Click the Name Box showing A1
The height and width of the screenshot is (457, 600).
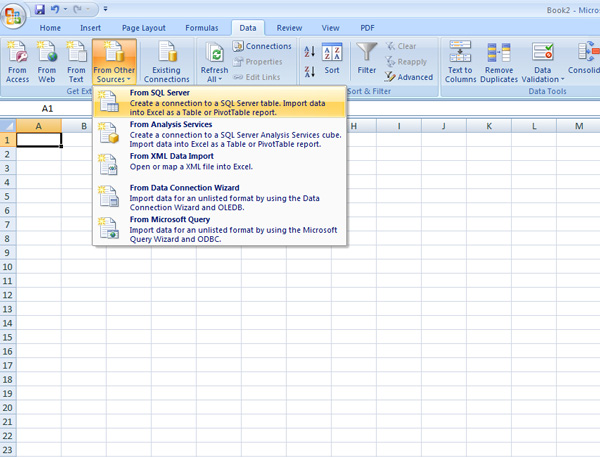pos(47,109)
